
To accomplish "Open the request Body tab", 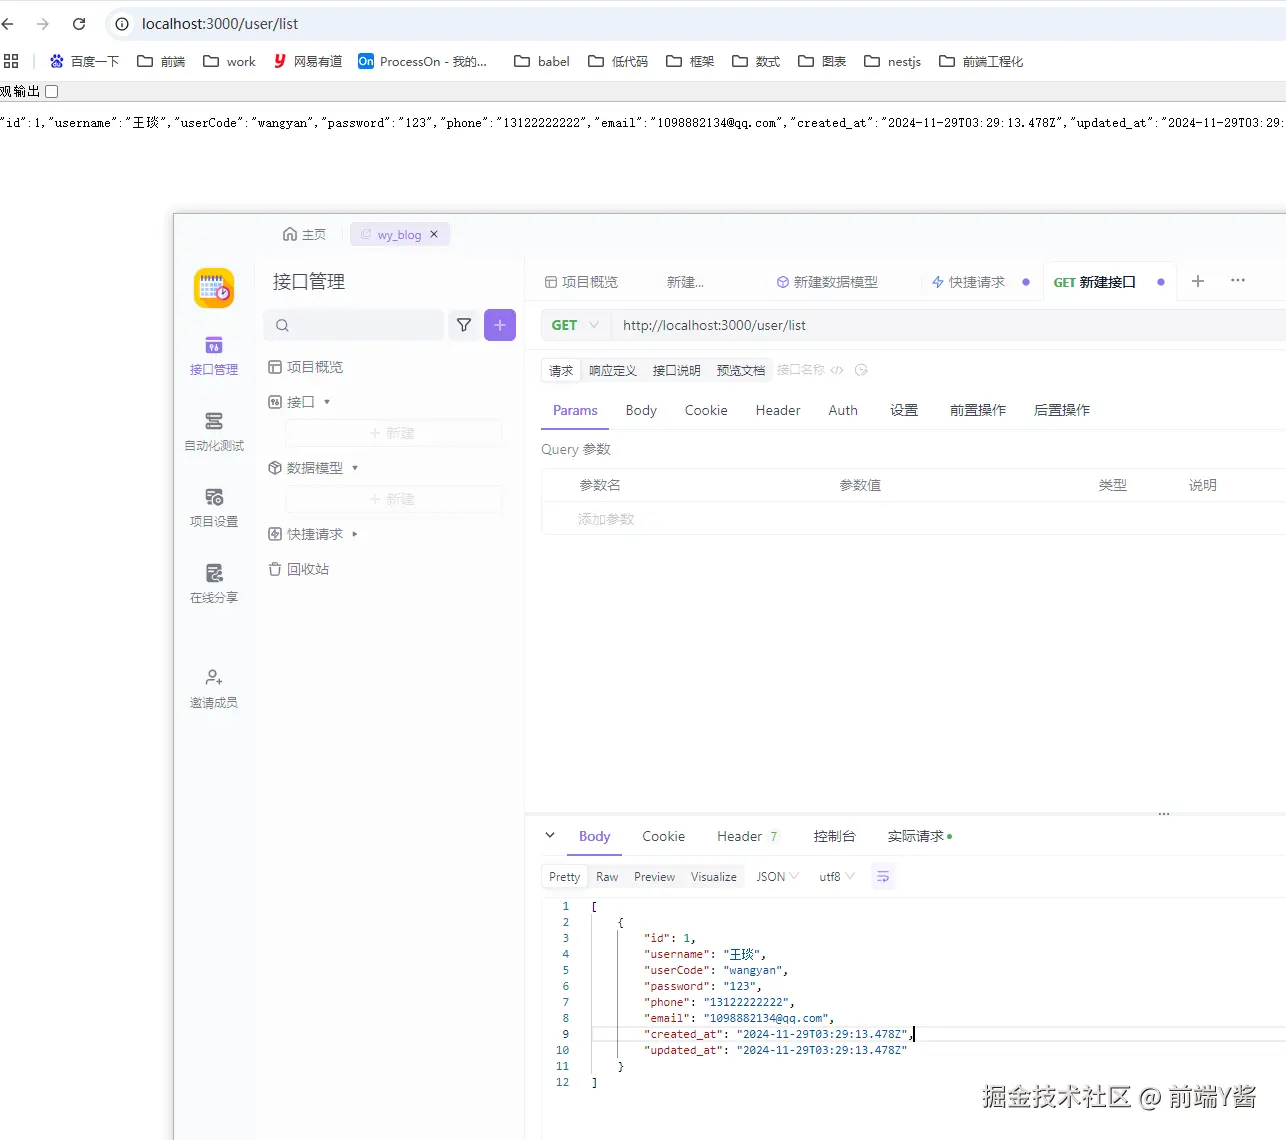I will (641, 410).
